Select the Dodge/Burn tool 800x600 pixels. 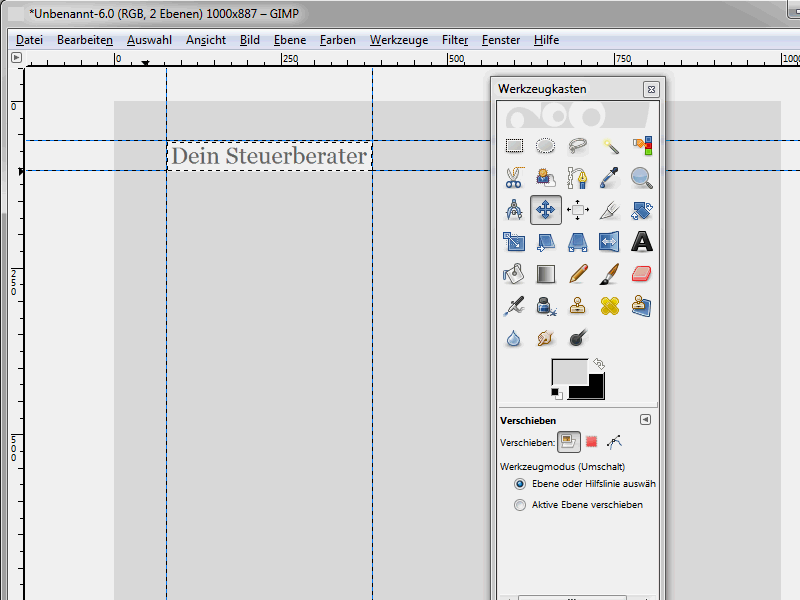tap(578, 338)
